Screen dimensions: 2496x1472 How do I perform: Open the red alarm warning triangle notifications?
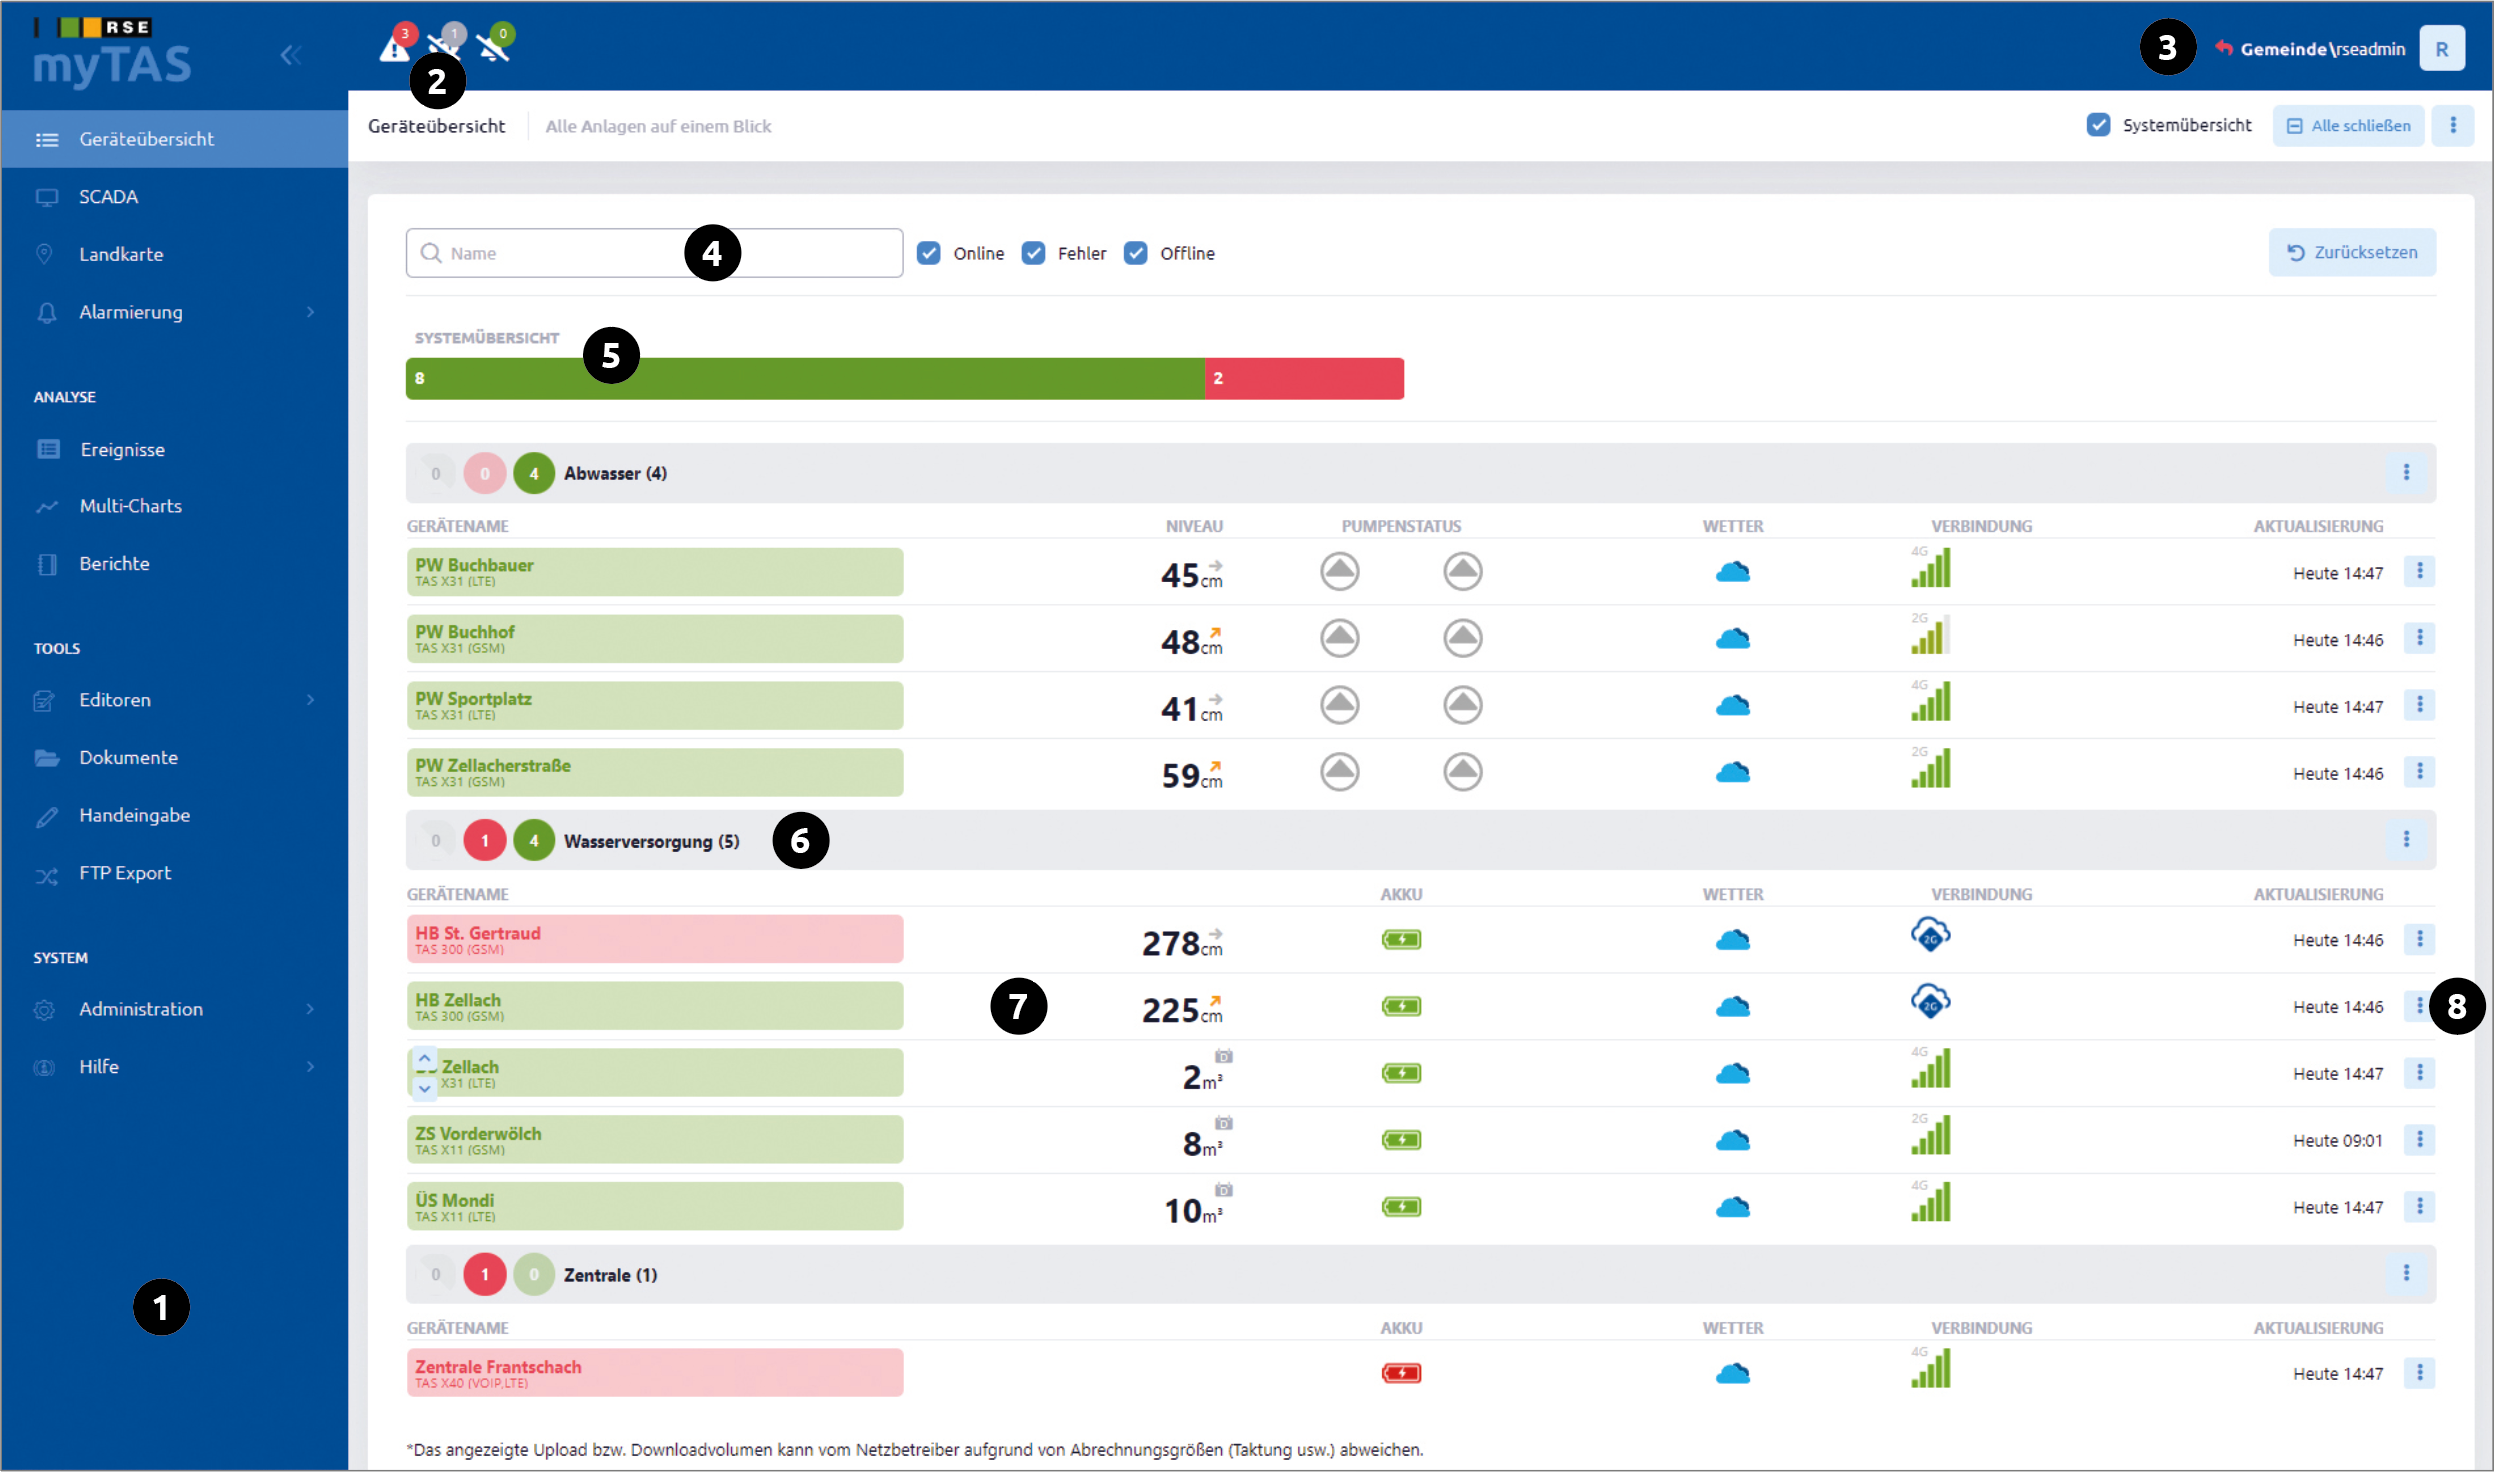[x=395, y=46]
